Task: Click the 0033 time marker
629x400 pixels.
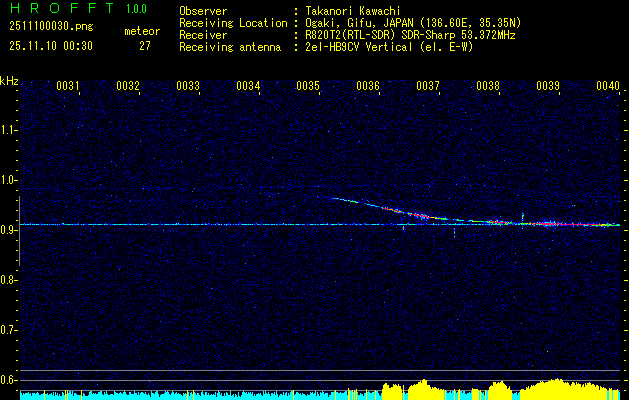Action: click(x=188, y=87)
